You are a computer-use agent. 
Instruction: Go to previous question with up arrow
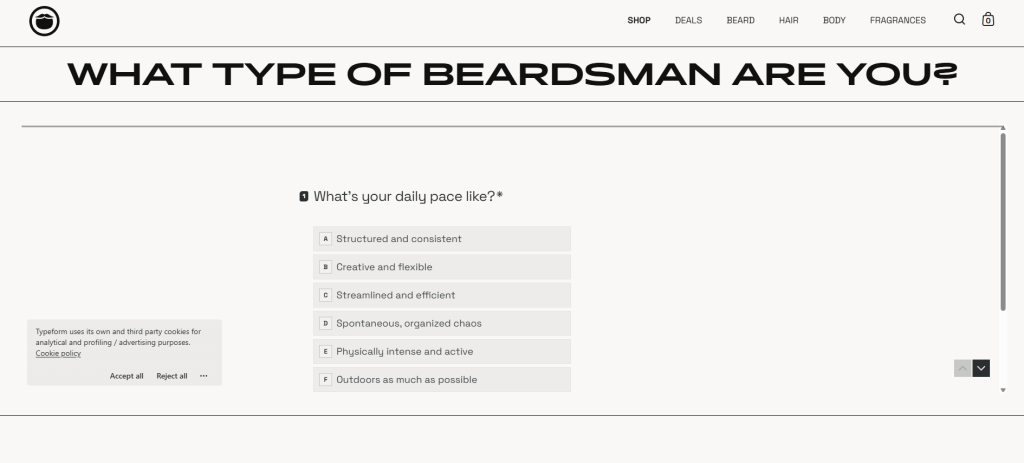click(963, 368)
